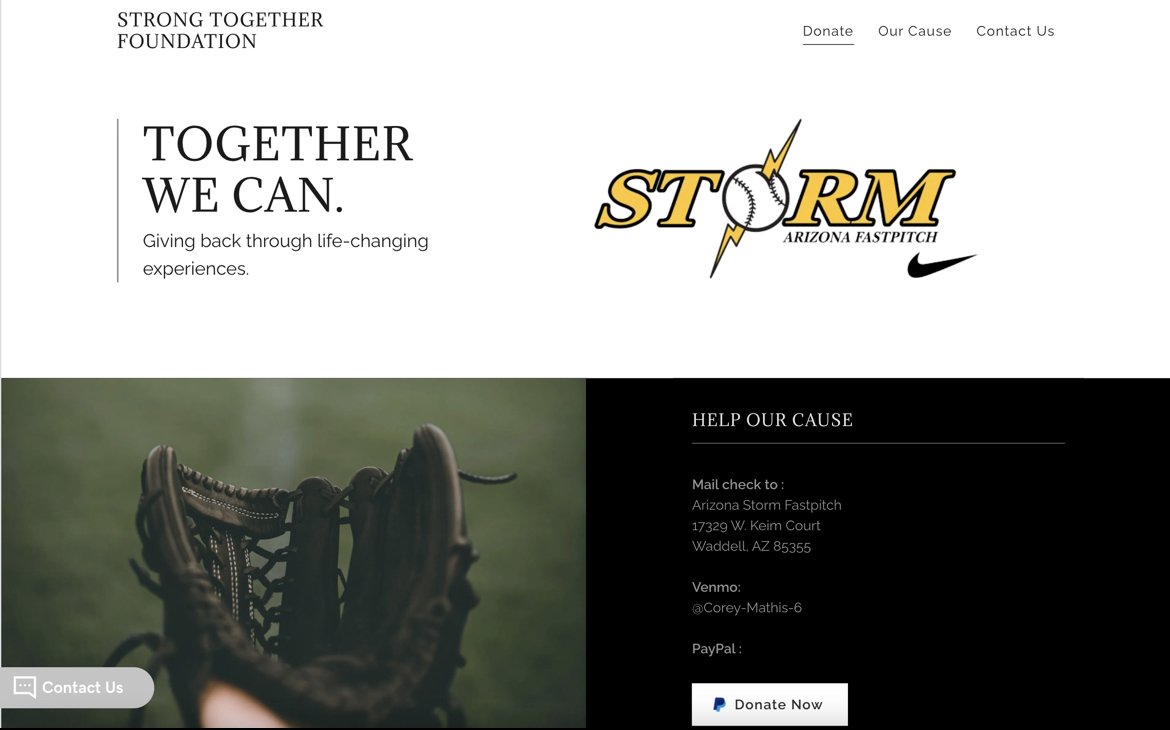Click the chat bubble icon in Contact widget
The width and height of the screenshot is (1170, 730).
pyautogui.click(x=25, y=687)
